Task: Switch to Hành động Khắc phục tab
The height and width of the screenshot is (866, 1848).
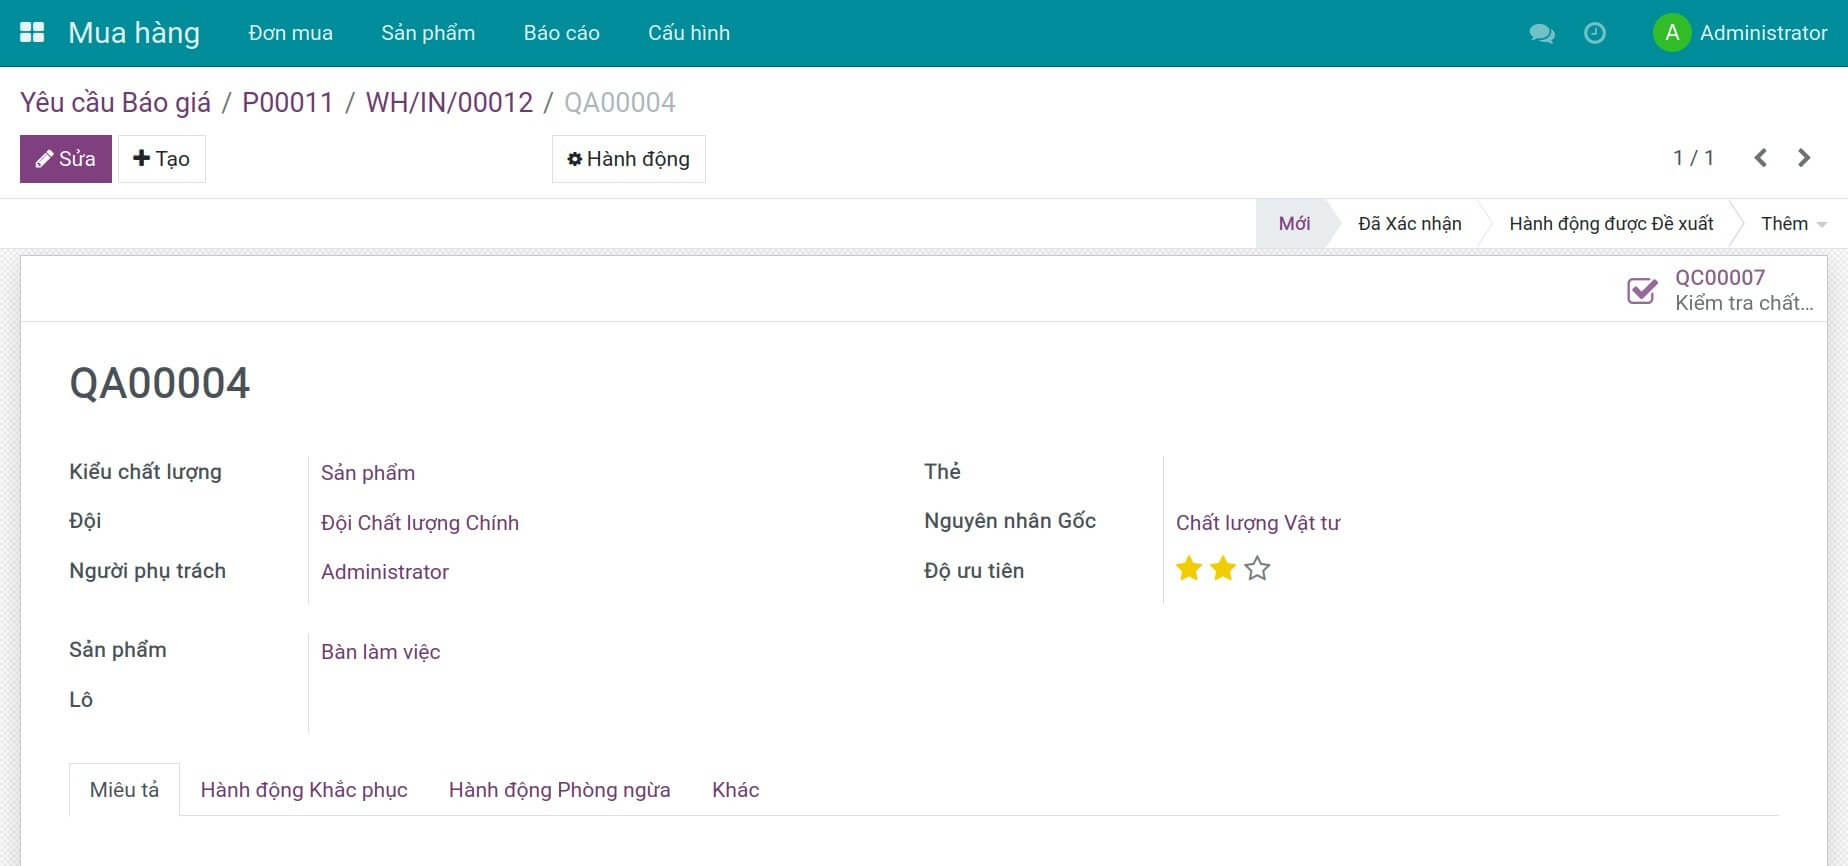Action: coord(304,790)
